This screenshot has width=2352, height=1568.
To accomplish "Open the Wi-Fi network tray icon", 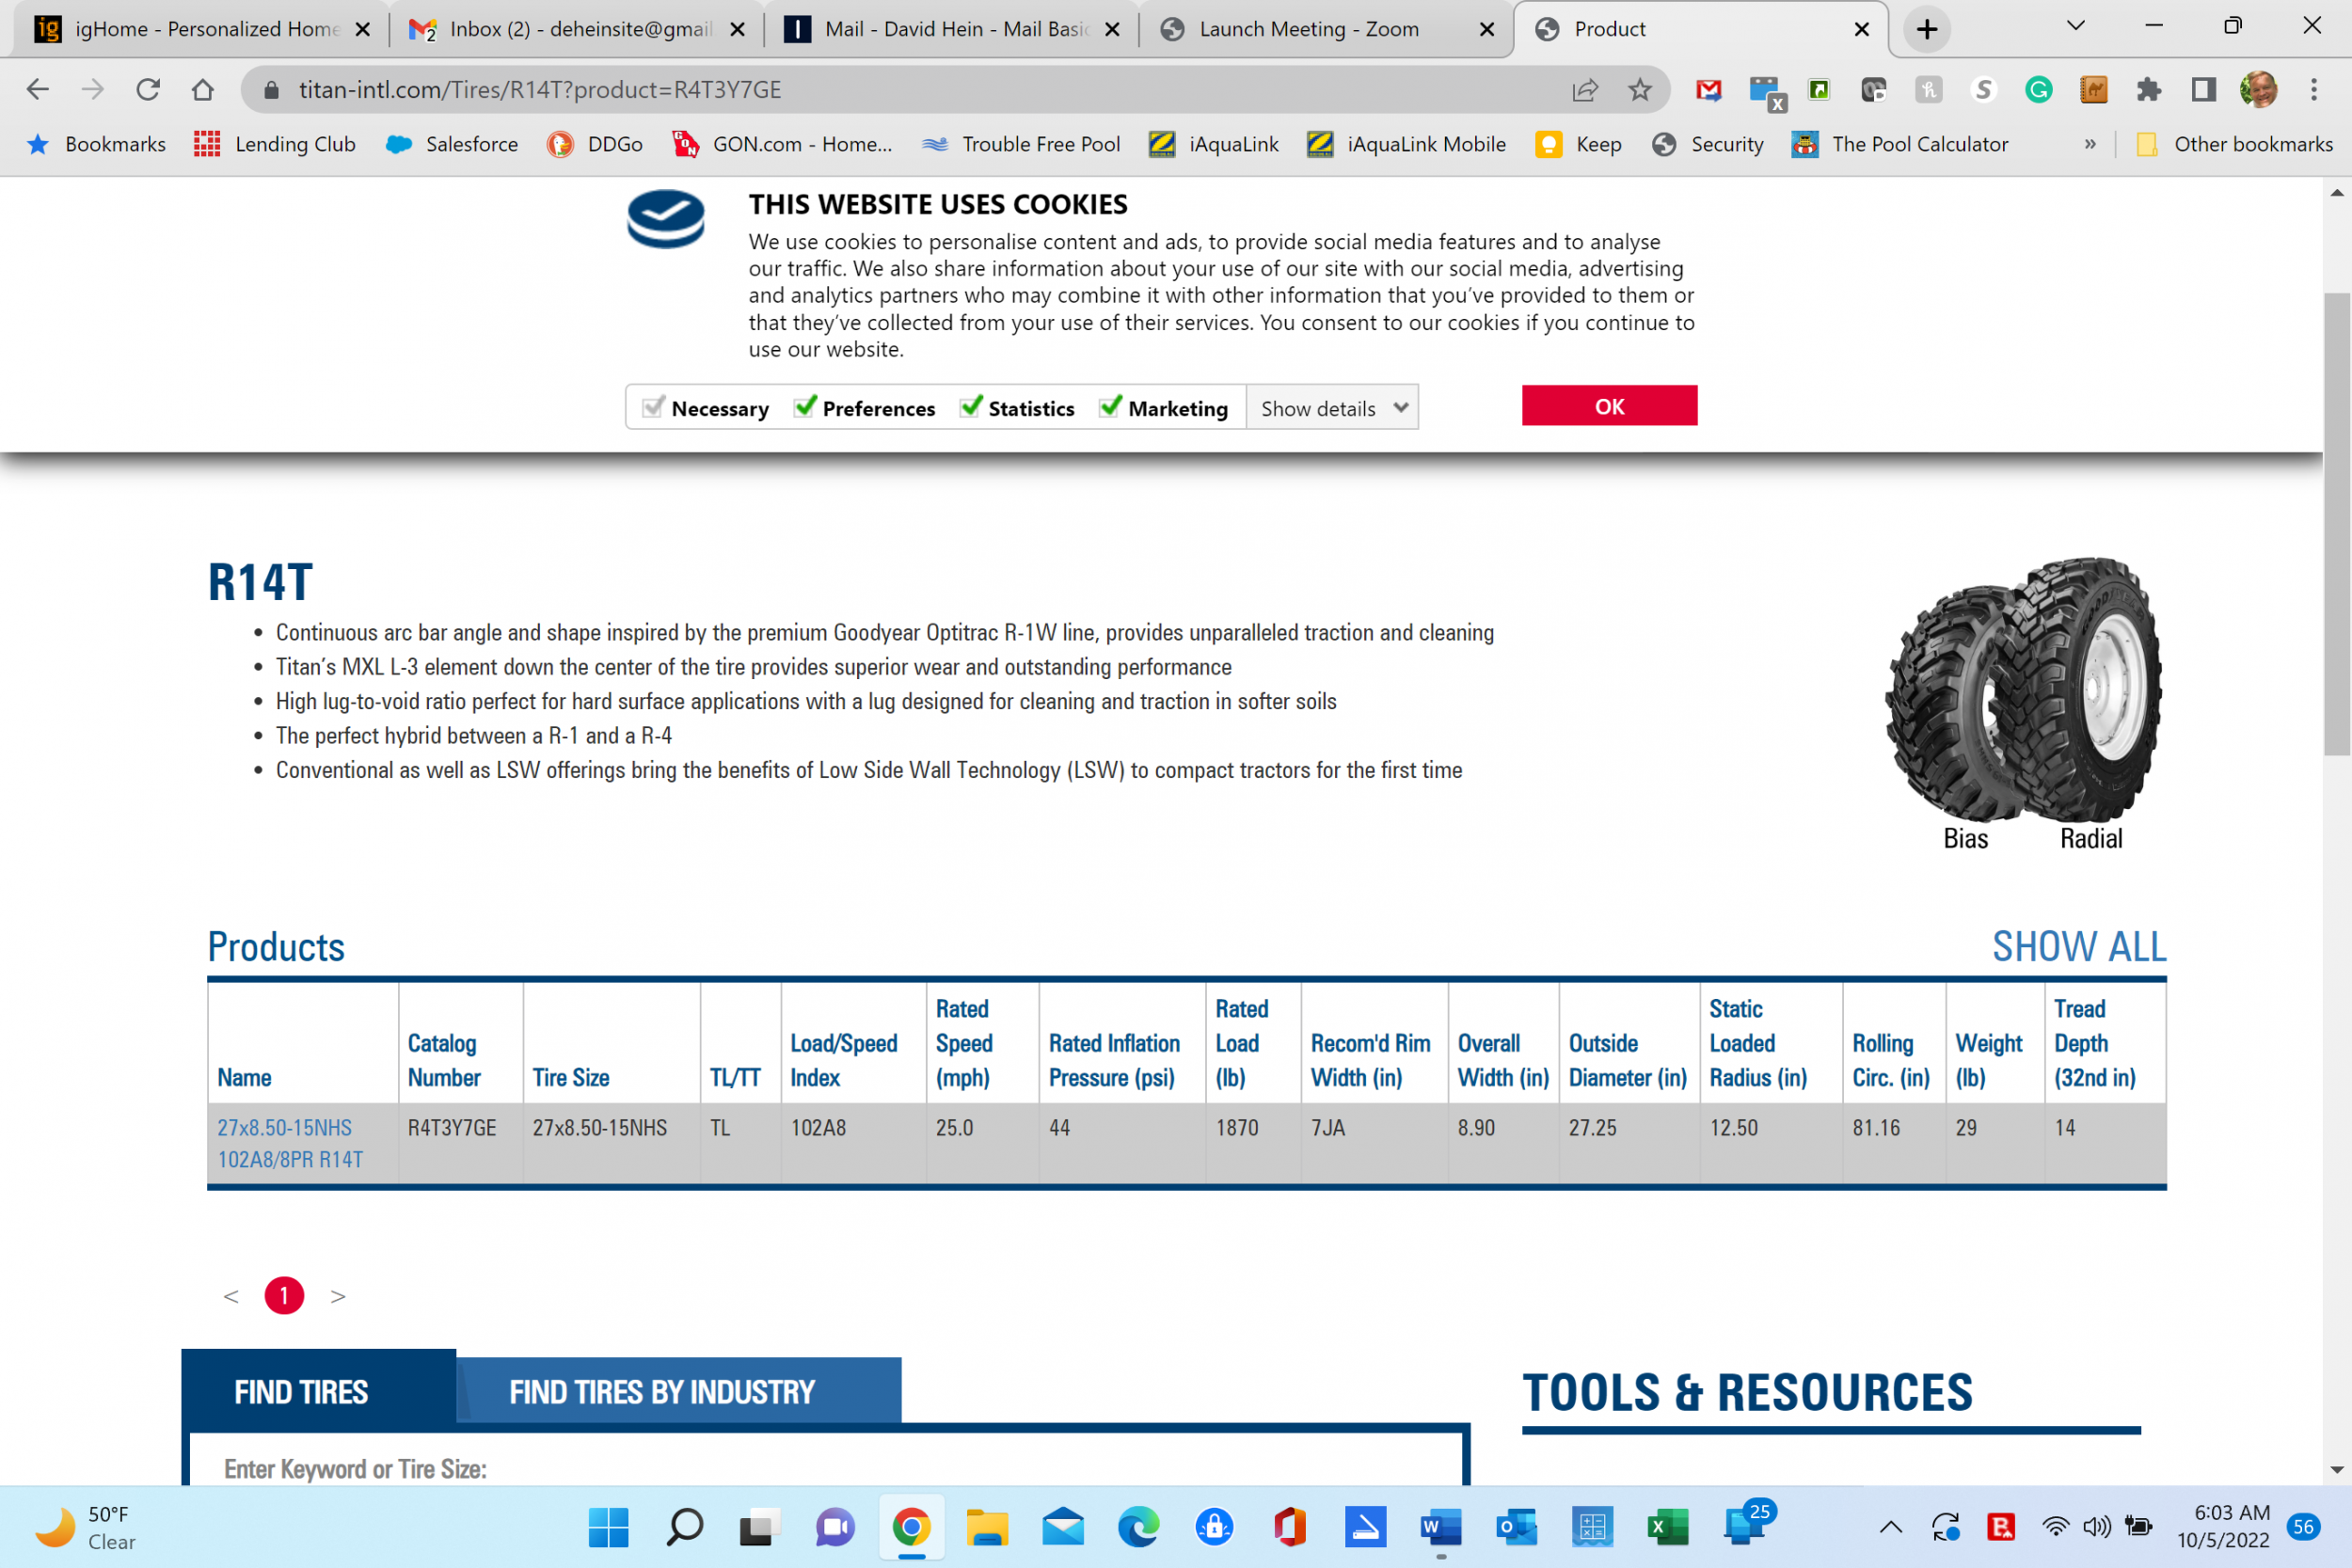I will [2055, 1527].
